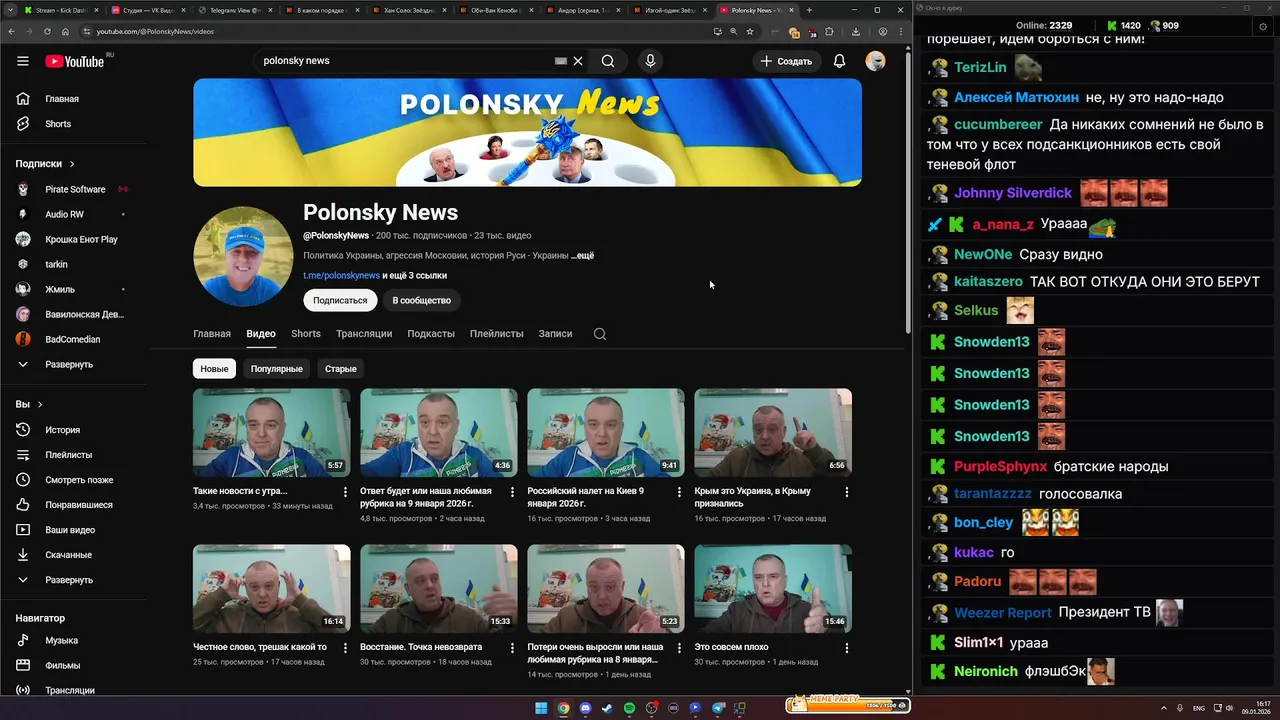
Task: Clear the search box with X
Action: (x=578, y=61)
